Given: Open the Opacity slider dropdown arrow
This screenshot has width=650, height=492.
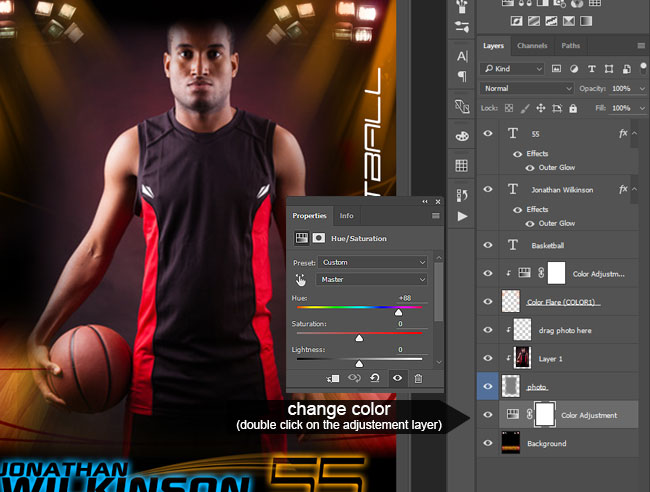Looking at the screenshot, I should click(642, 88).
